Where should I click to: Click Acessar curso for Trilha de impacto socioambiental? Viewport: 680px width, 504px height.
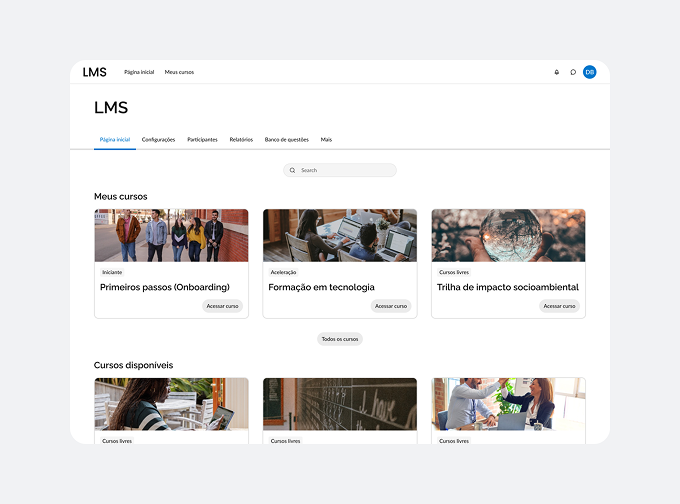[x=559, y=306]
